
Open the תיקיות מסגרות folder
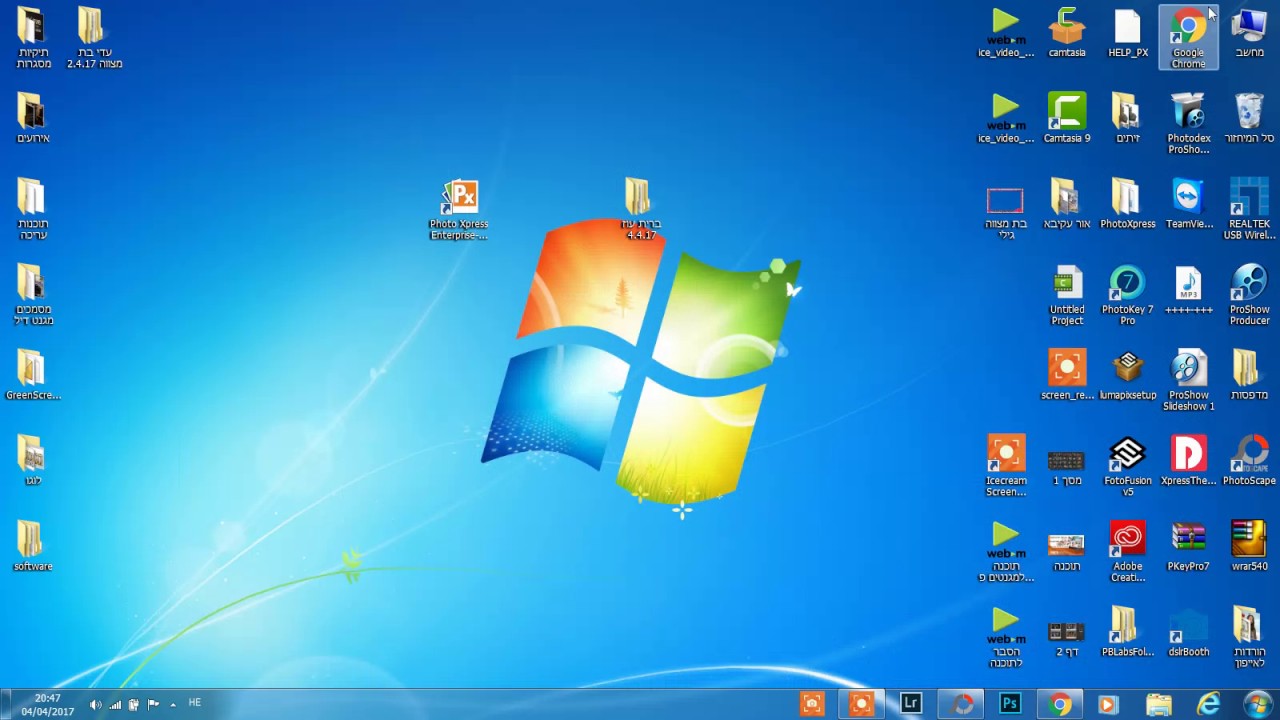click(33, 38)
